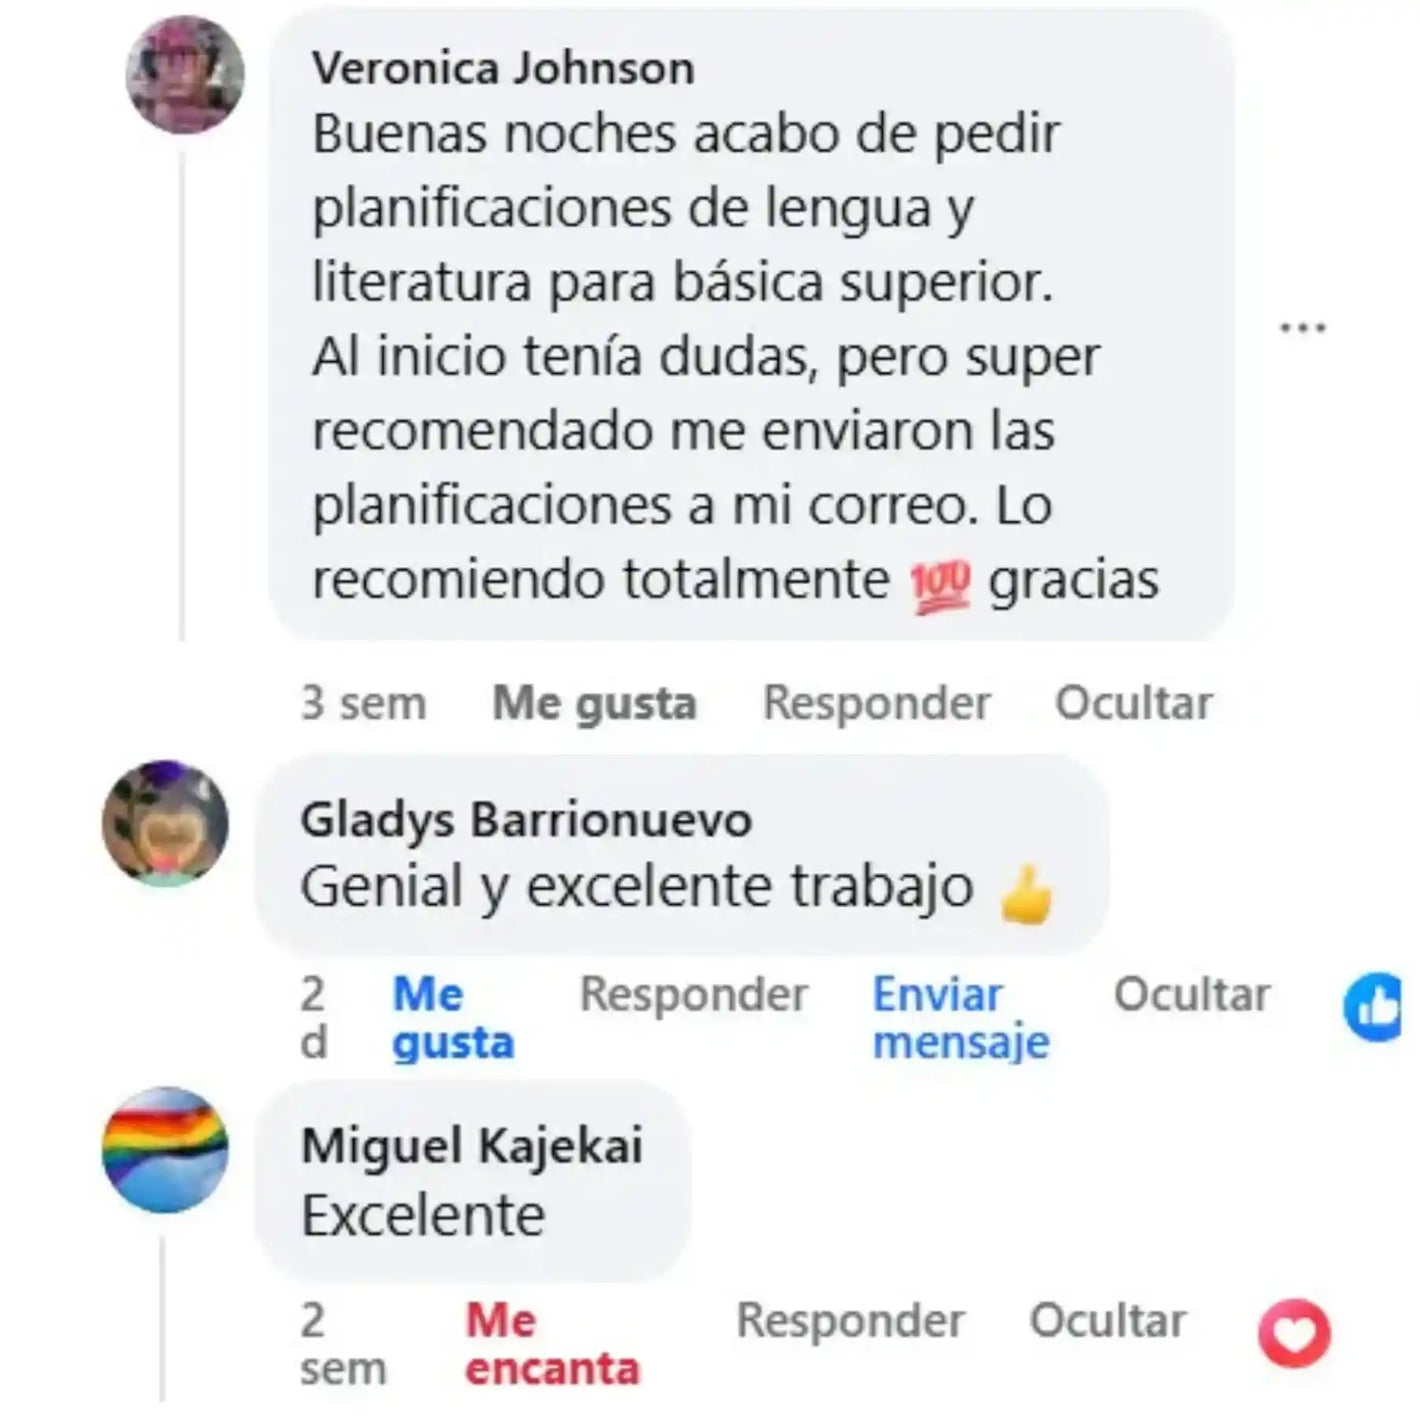This screenshot has width=1420, height=1420.
Task: Hide Gladys Barrionuevo's comment with Ocultar
Action: click(x=1192, y=995)
